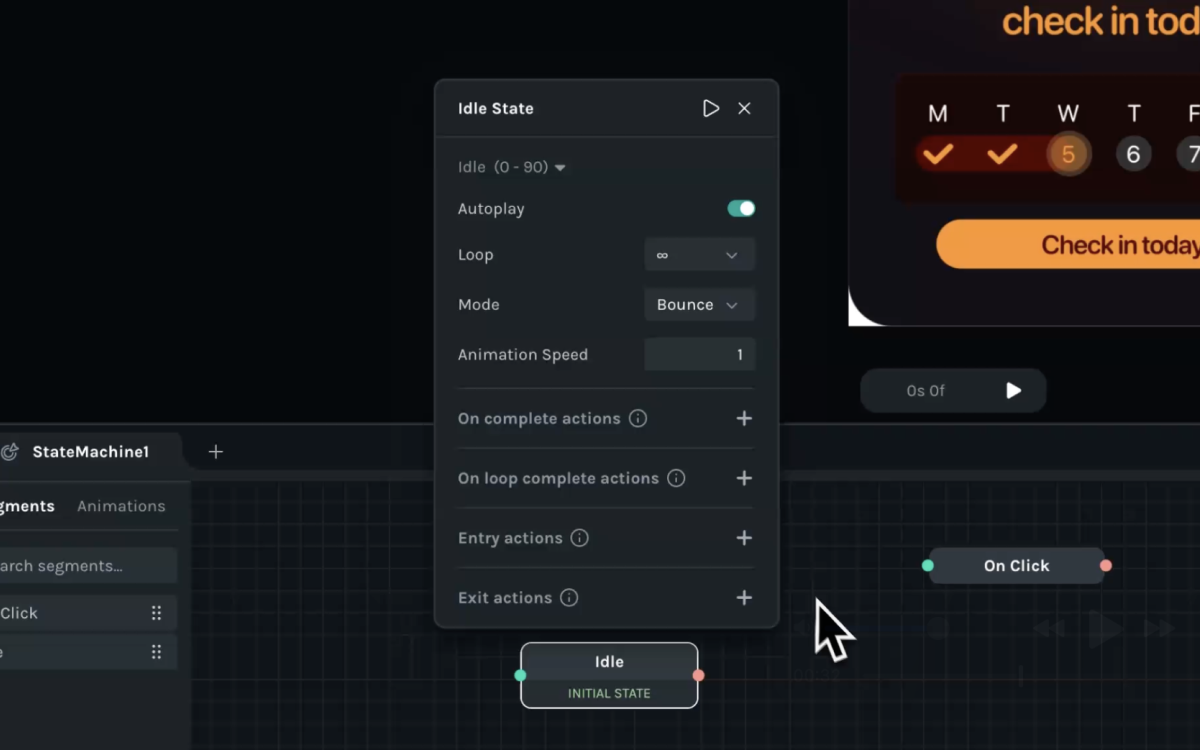The width and height of the screenshot is (1200, 750).
Task: Show info for Exit actions
Action: (x=569, y=598)
